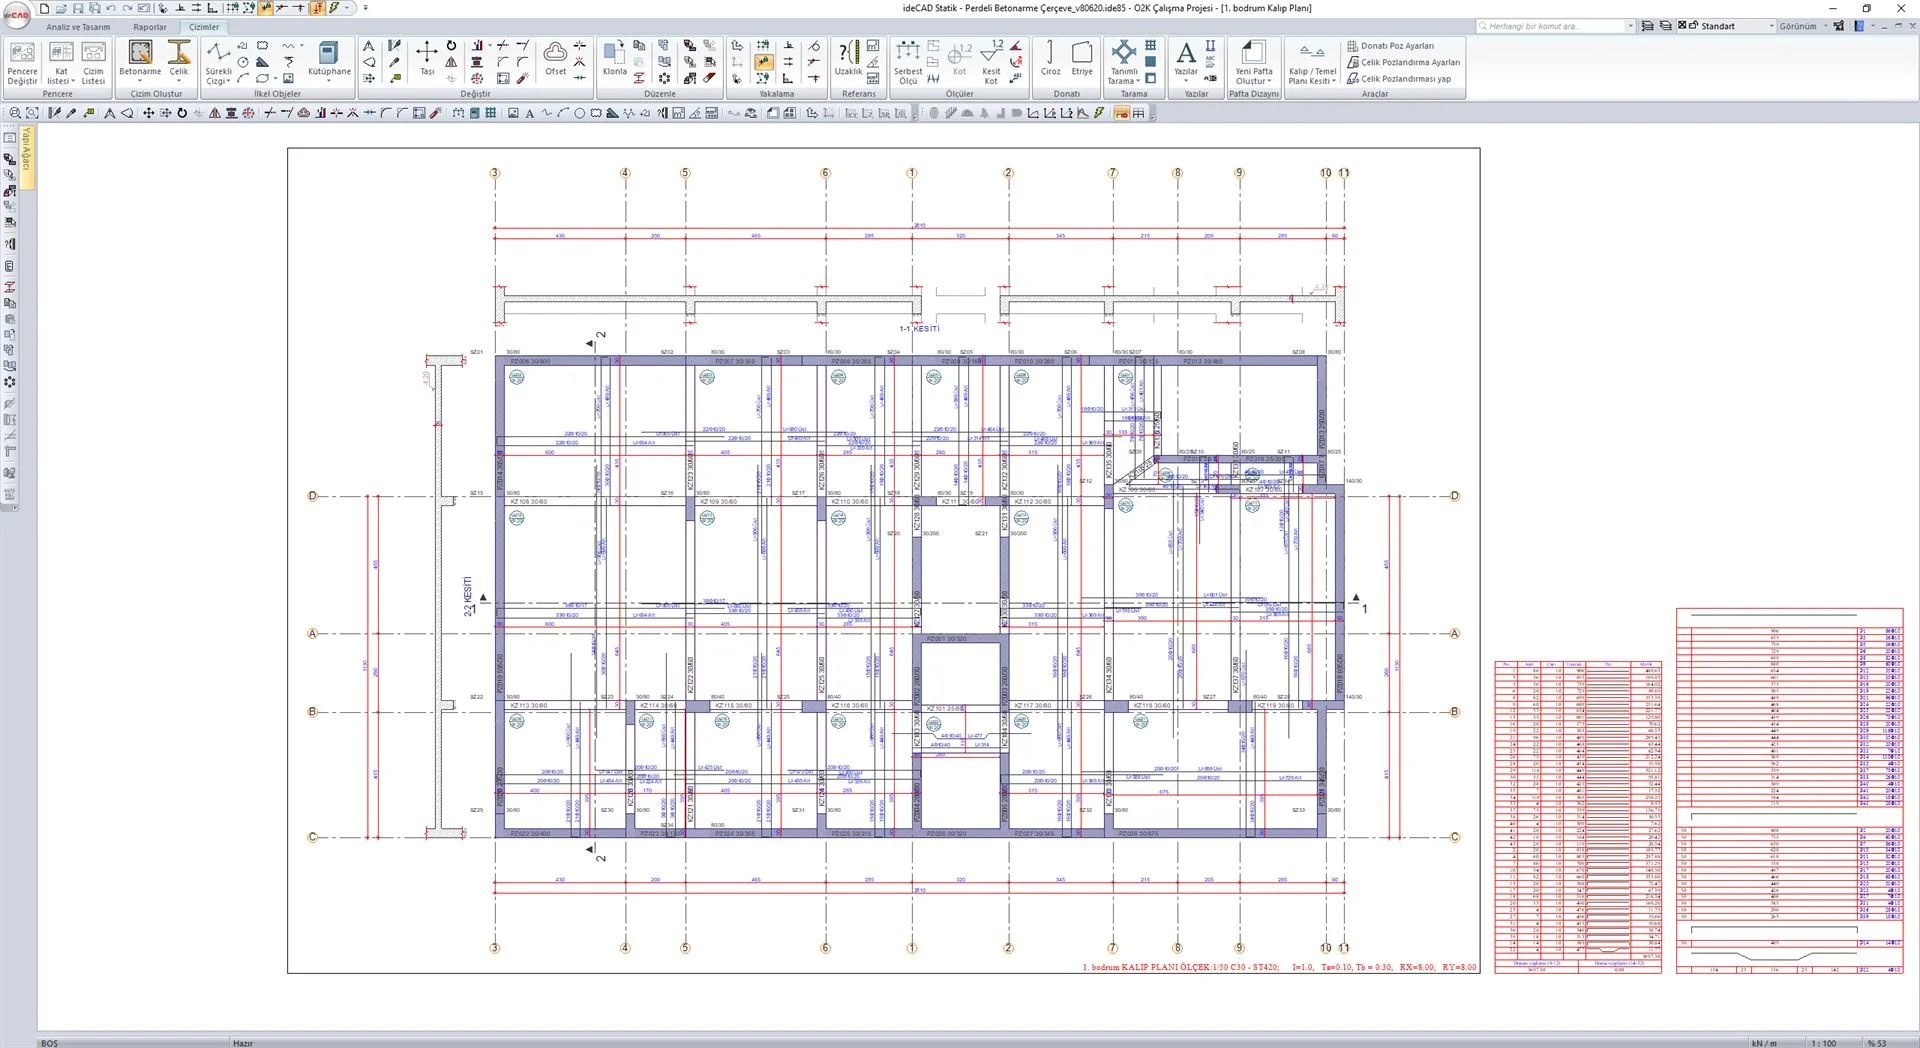Click the Redo arrow in quick access
This screenshot has width=1920, height=1048.
click(x=127, y=8)
